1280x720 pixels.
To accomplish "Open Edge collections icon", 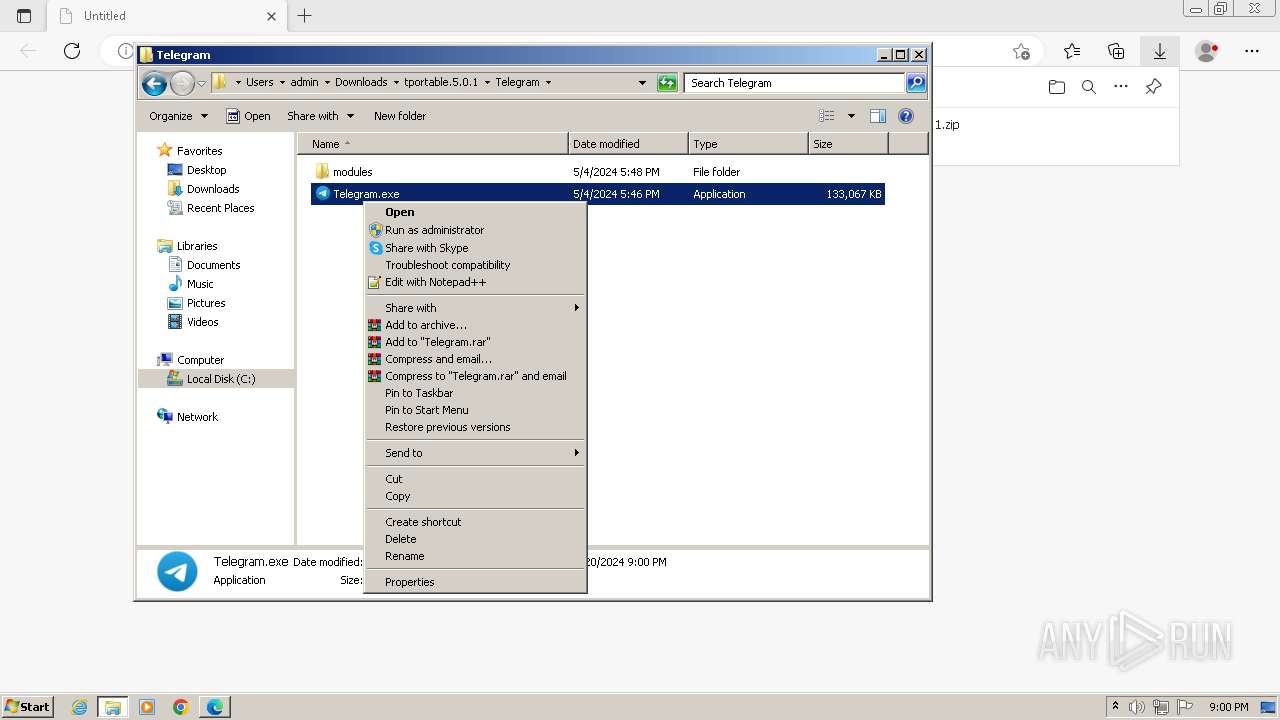I will pos(1116,51).
